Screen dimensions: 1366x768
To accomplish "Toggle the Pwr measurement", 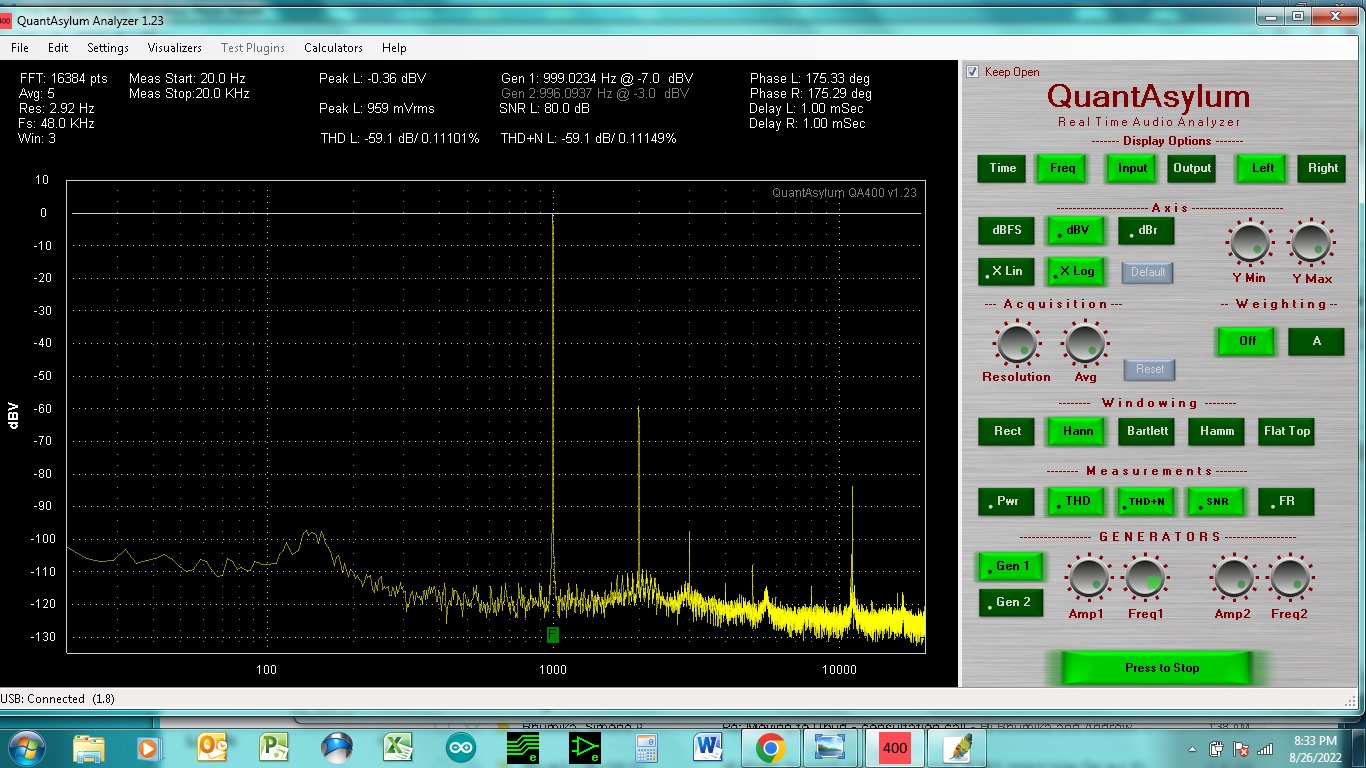I will pyautogui.click(x=1007, y=501).
